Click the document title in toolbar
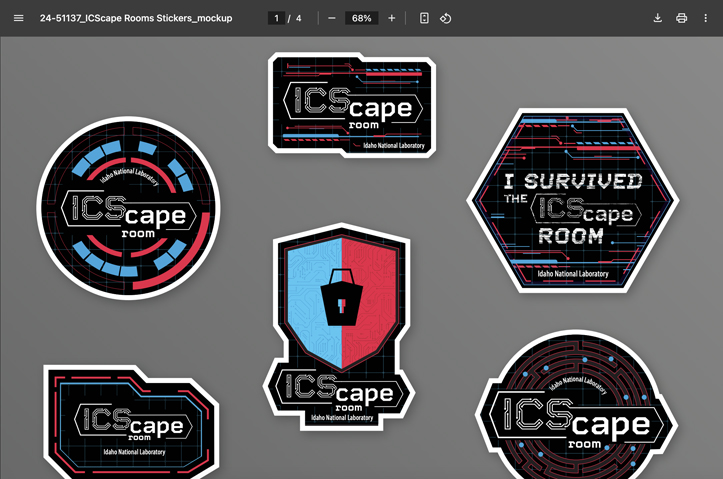Viewport: 723px width, 479px height. [136, 18]
